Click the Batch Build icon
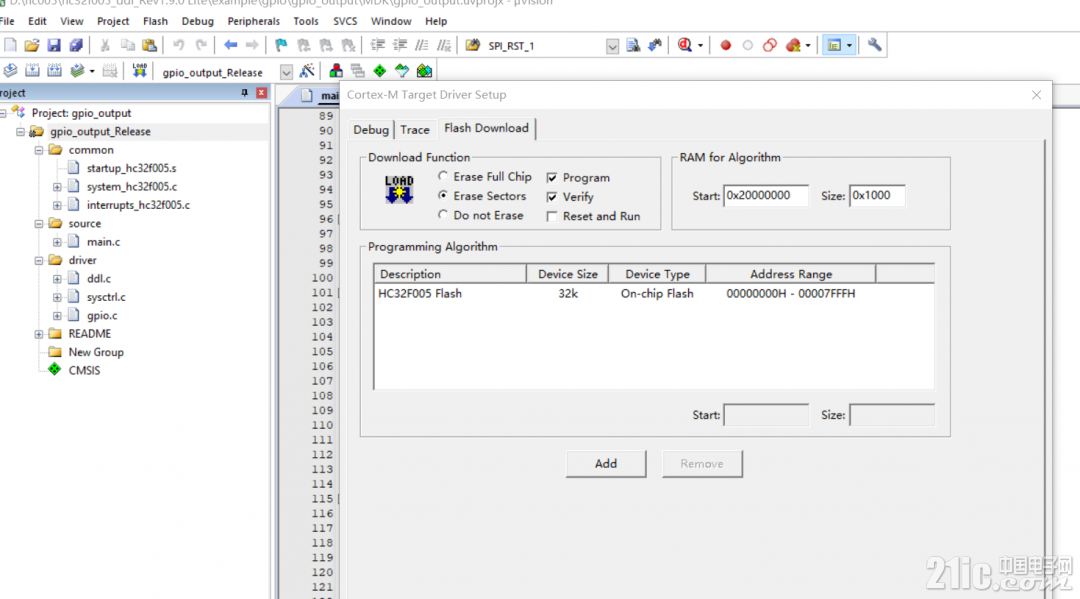 point(77,70)
